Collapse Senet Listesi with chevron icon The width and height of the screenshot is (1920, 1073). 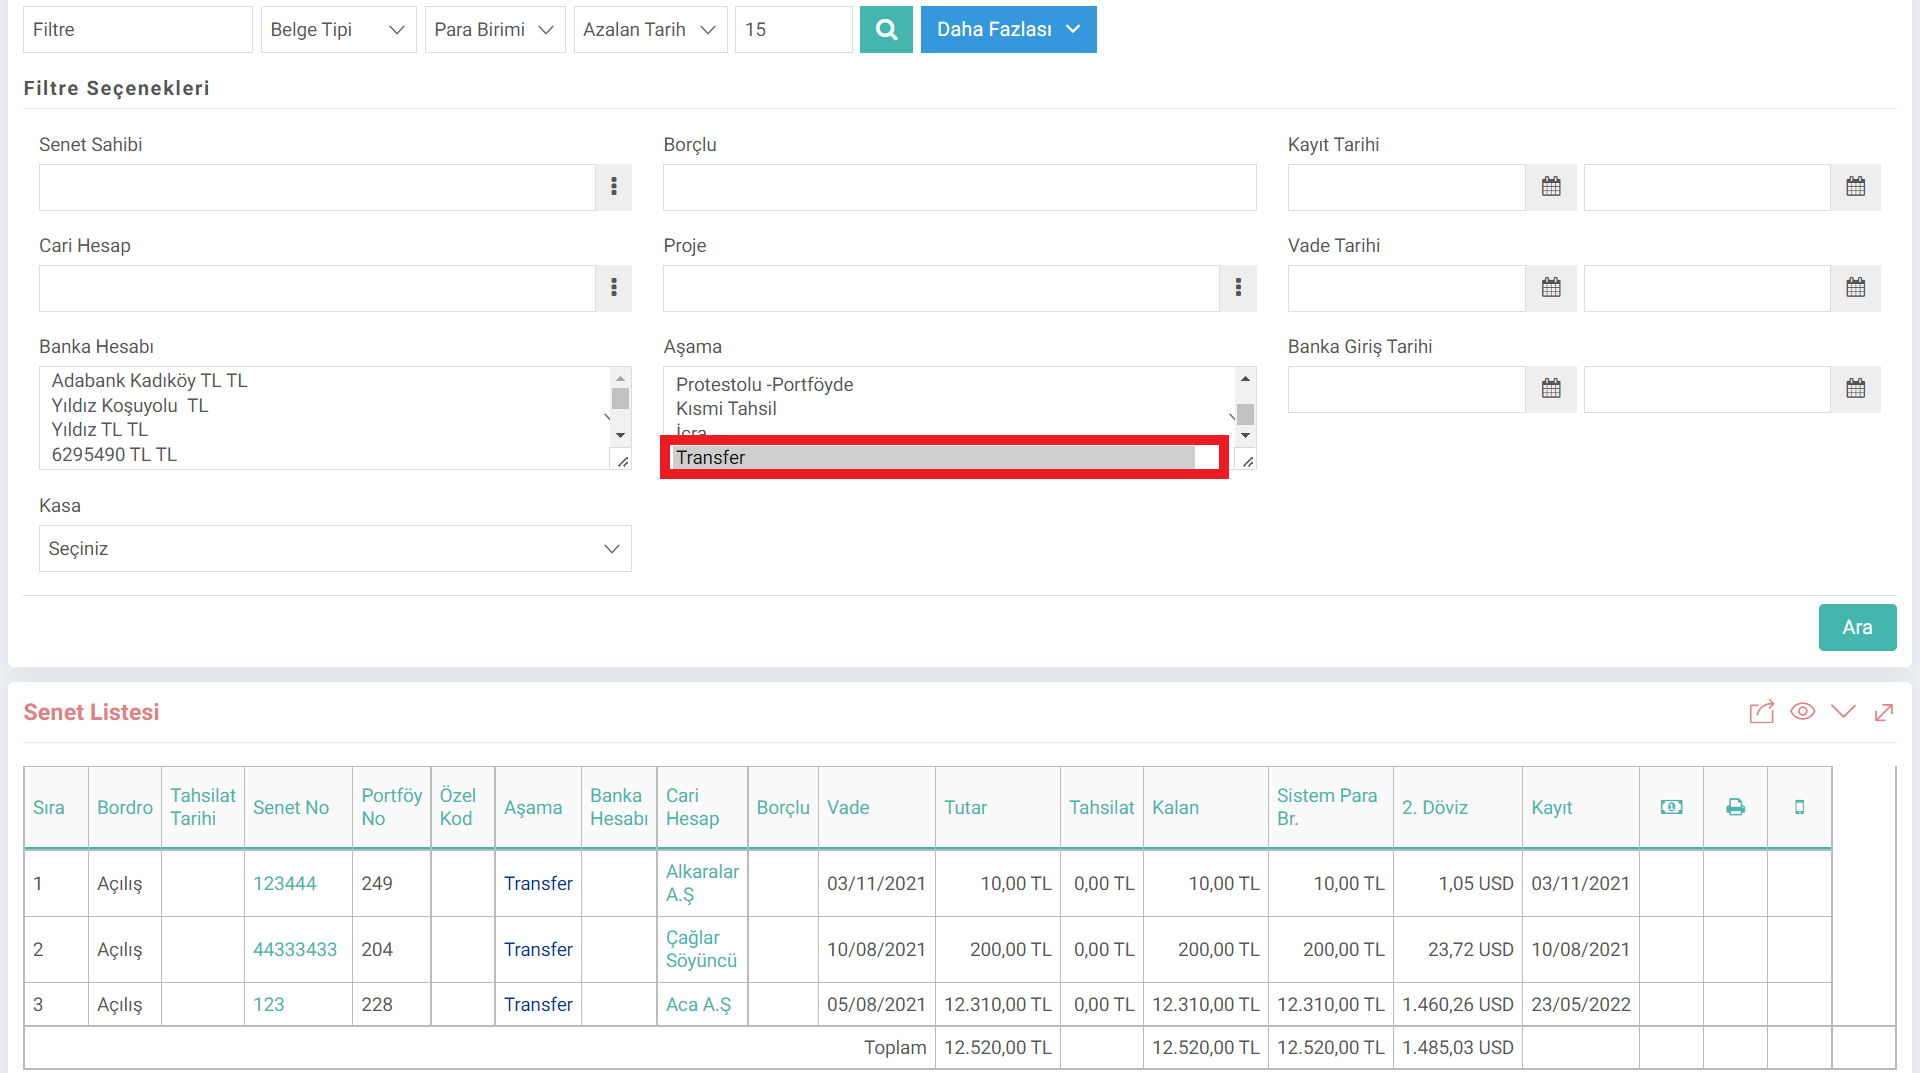click(1843, 712)
